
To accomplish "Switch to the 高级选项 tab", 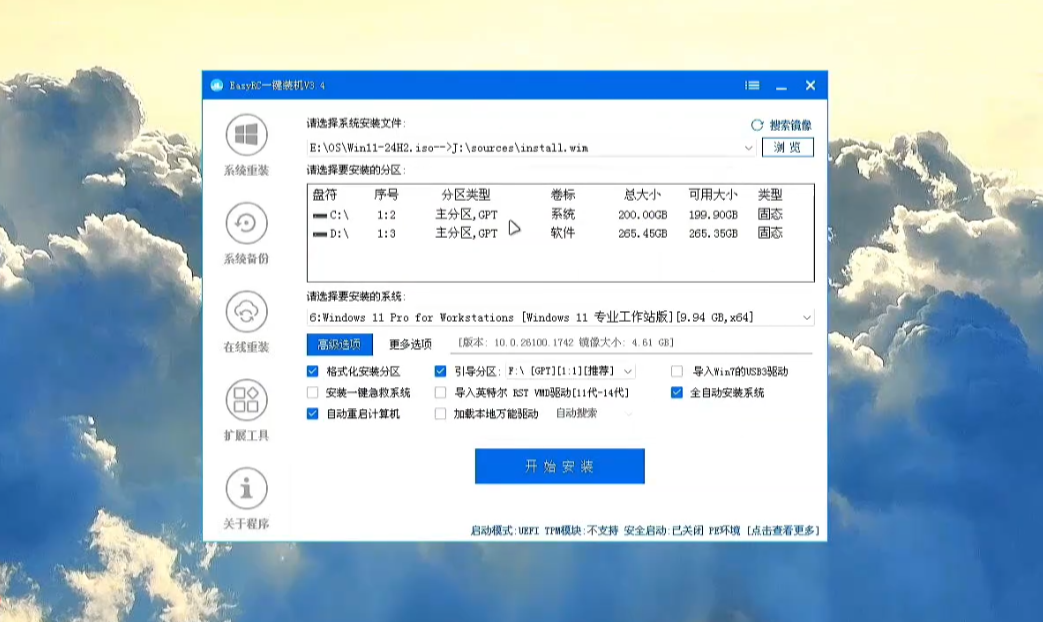I will click(x=339, y=344).
